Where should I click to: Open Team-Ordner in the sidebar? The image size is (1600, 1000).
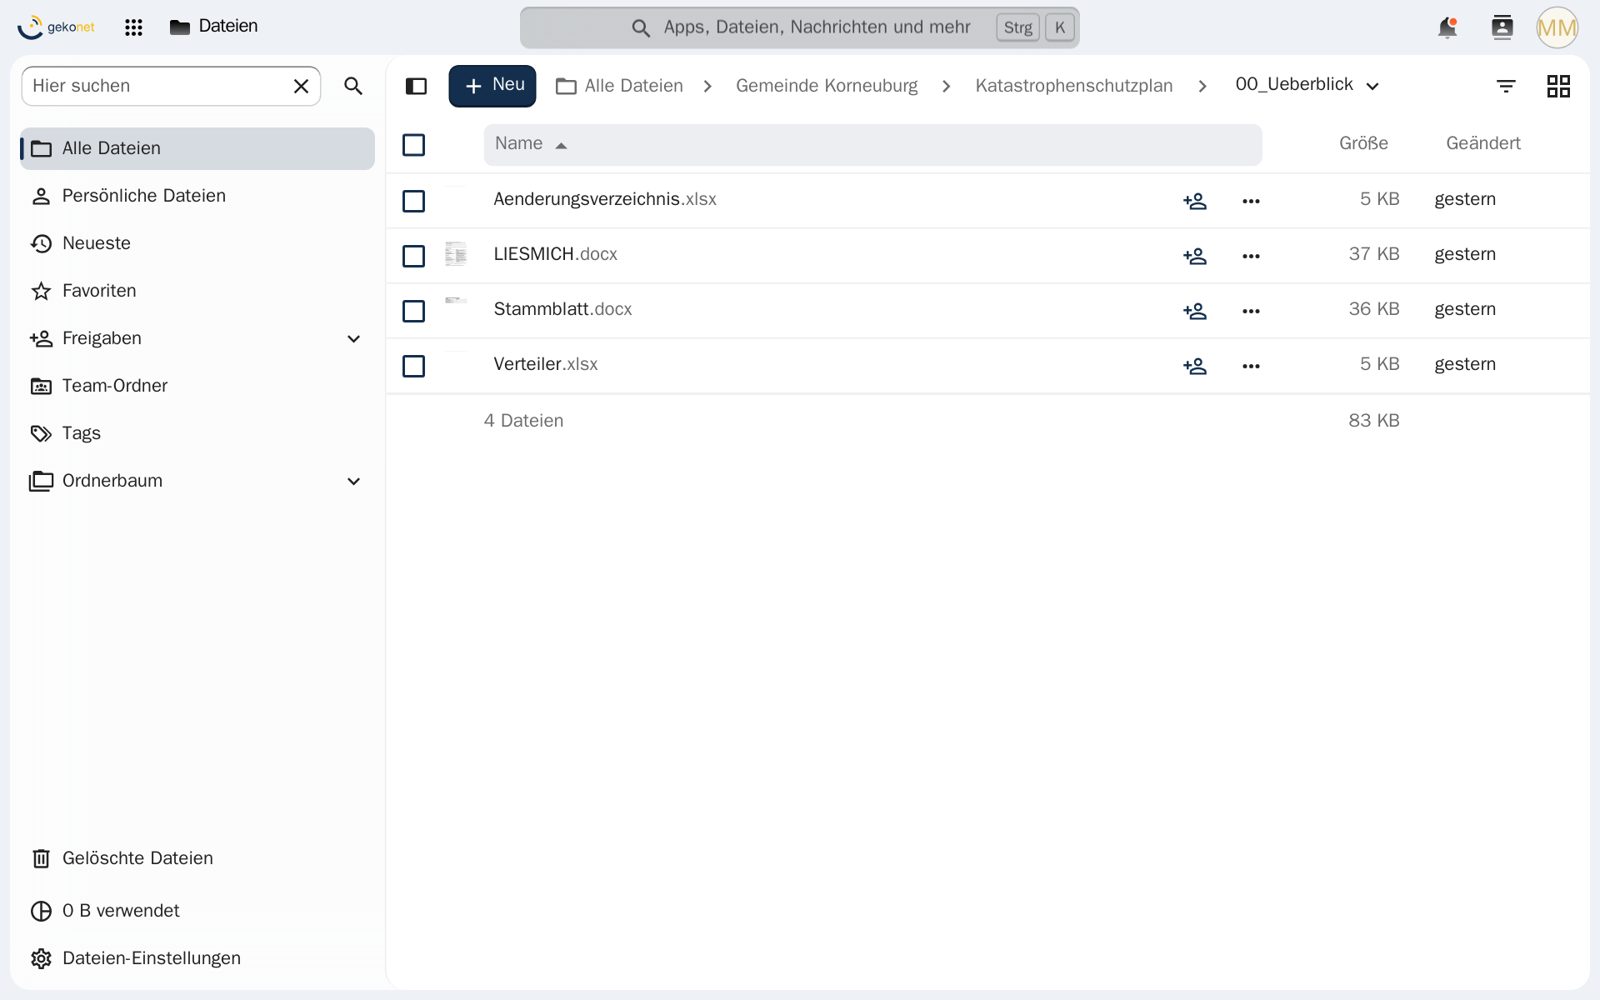point(197,386)
